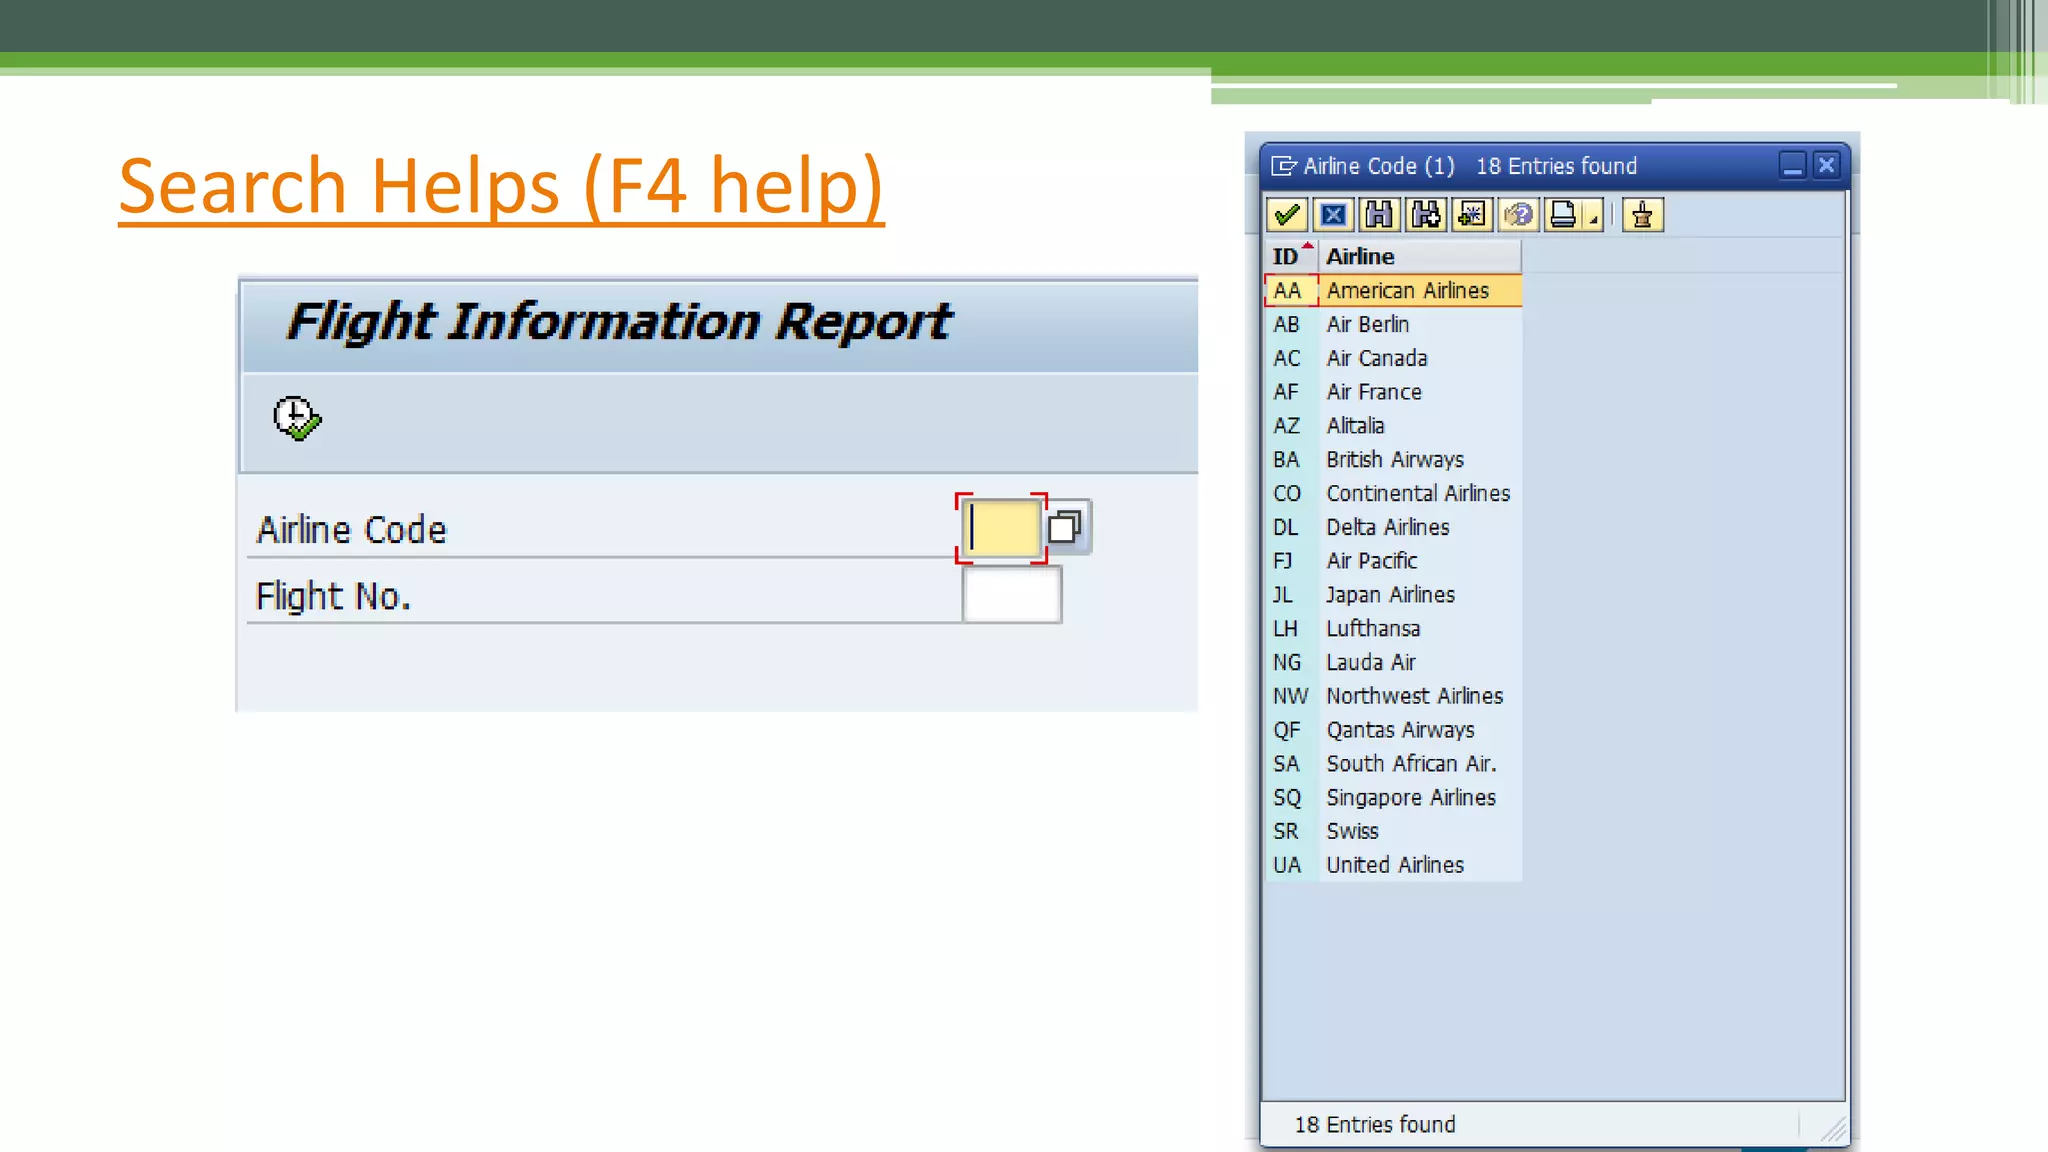Click the AA ID cell
2048x1152 pixels.
click(x=1291, y=290)
